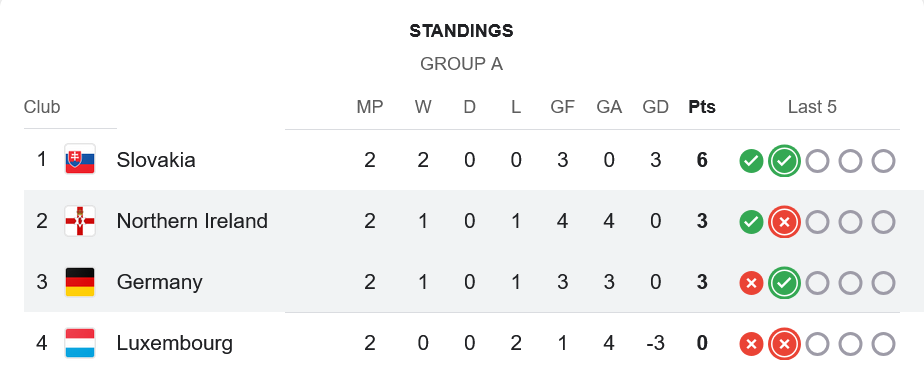Open the Northern Ireland team link
The height and width of the screenshot is (390, 924).
point(192,221)
